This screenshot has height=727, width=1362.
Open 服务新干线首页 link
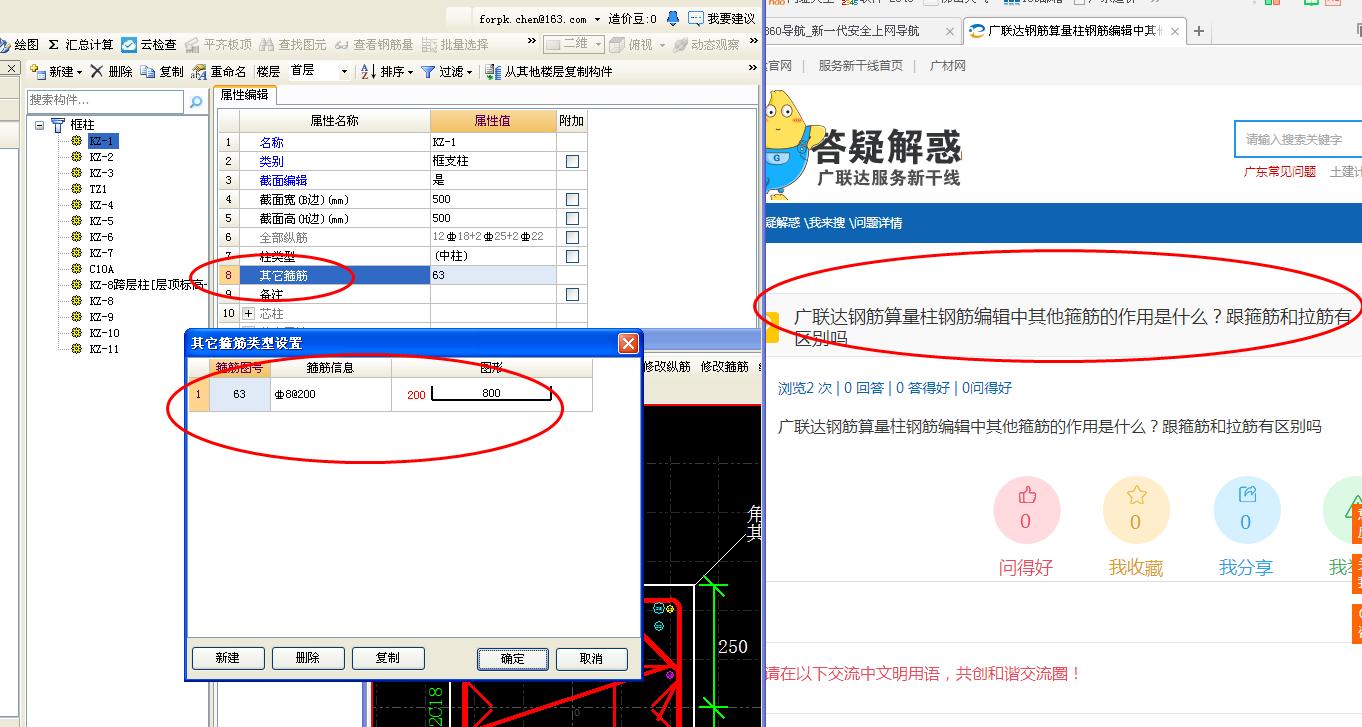point(860,65)
